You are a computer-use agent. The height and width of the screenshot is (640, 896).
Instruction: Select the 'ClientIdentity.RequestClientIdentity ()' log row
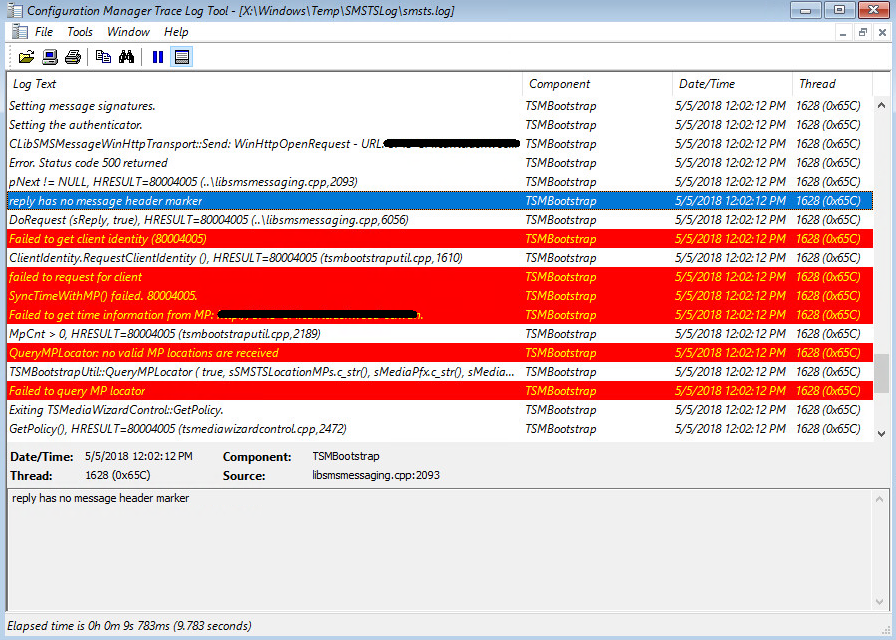click(x=440, y=258)
